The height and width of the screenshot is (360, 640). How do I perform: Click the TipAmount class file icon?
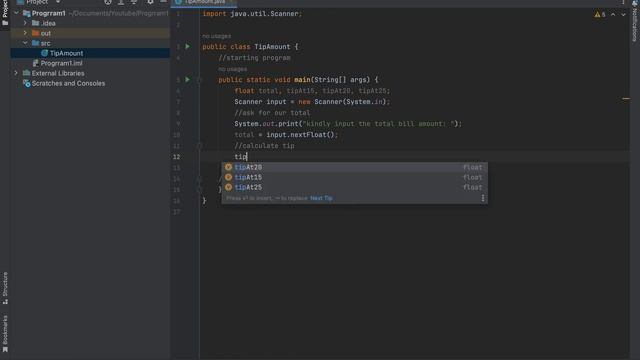44,53
